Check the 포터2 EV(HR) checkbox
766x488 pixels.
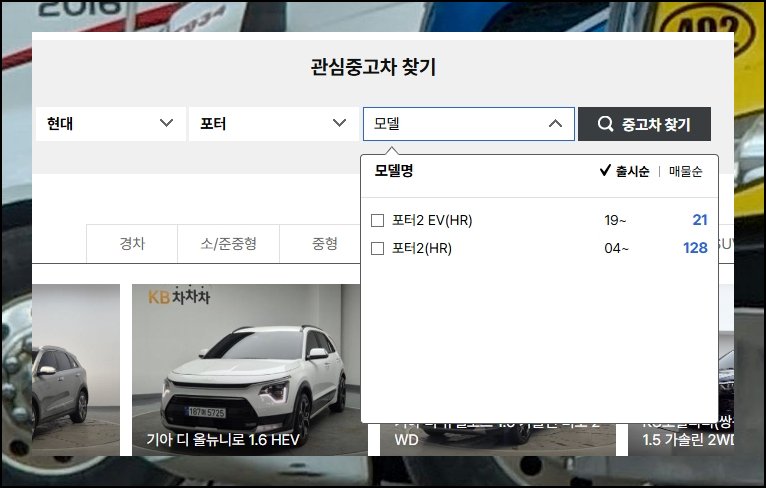click(x=378, y=220)
